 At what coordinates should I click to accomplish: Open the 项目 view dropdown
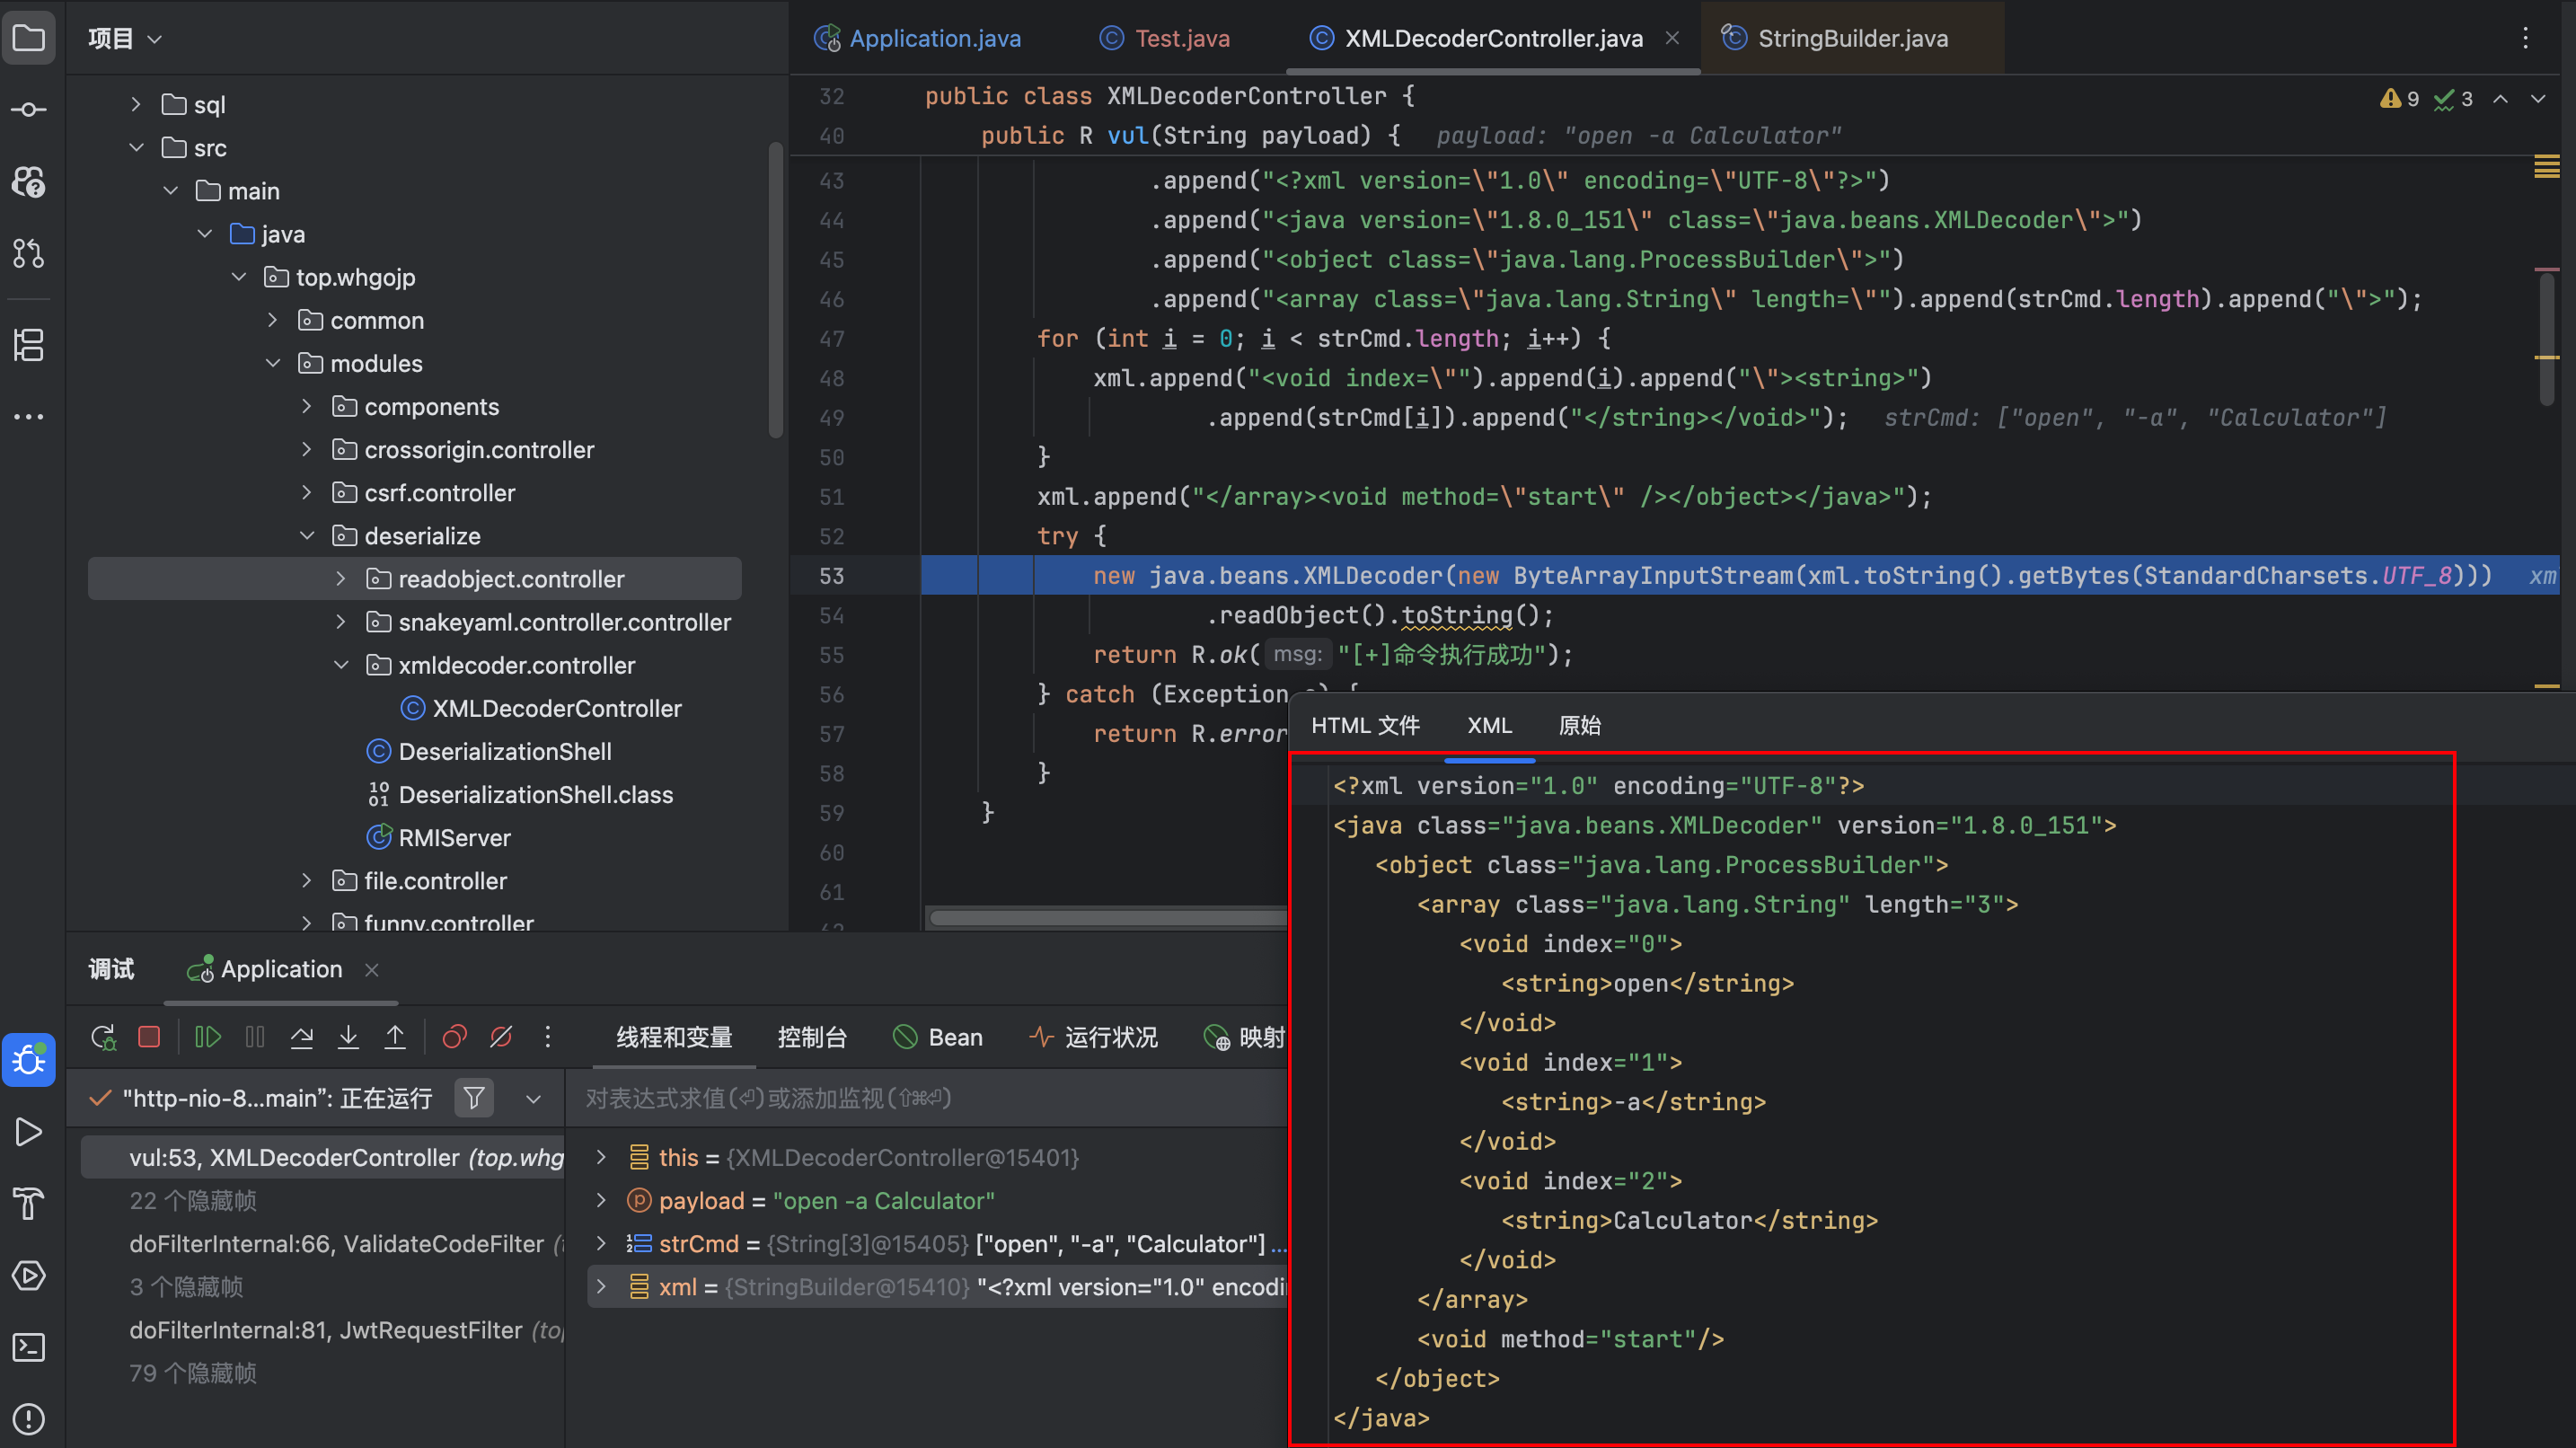tap(124, 39)
